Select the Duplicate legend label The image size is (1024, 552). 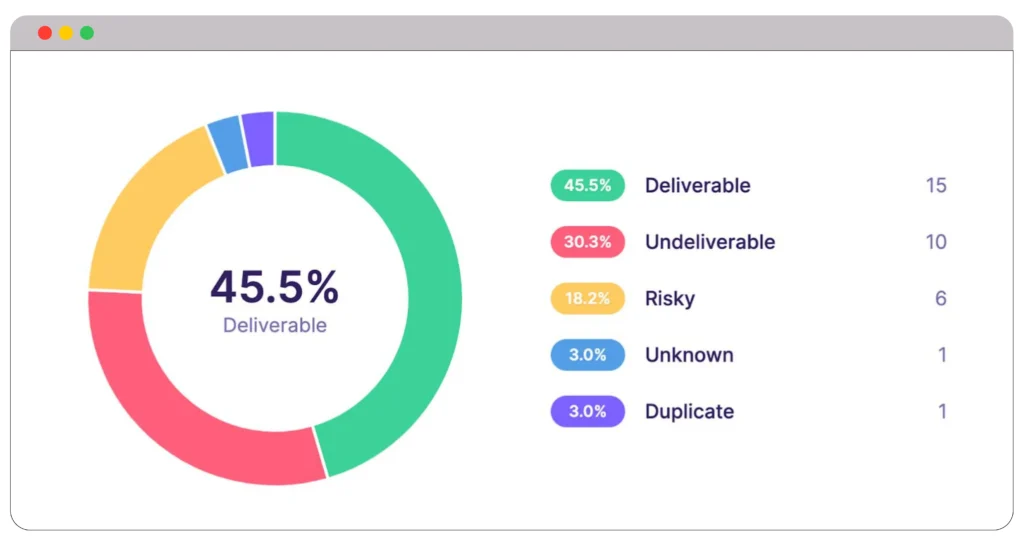(689, 411)
